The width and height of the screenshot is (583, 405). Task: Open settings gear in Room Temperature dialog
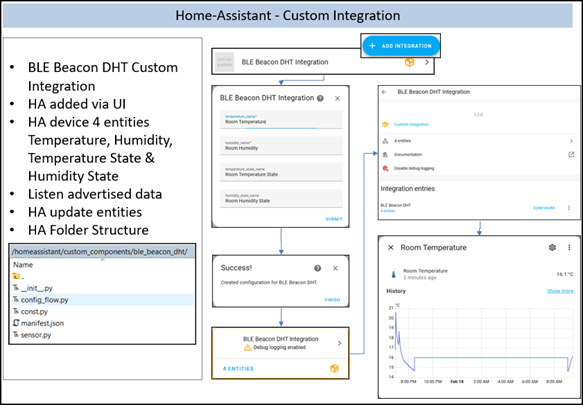(x=553, y=247)
